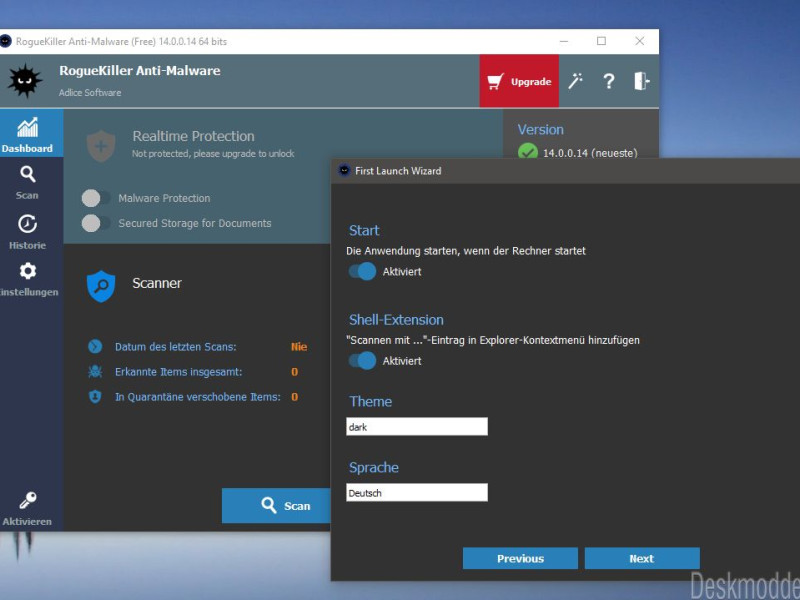The image size is (800, 600).
Task: Click the red Upgrade cart button
Action: tap(519, 81)
